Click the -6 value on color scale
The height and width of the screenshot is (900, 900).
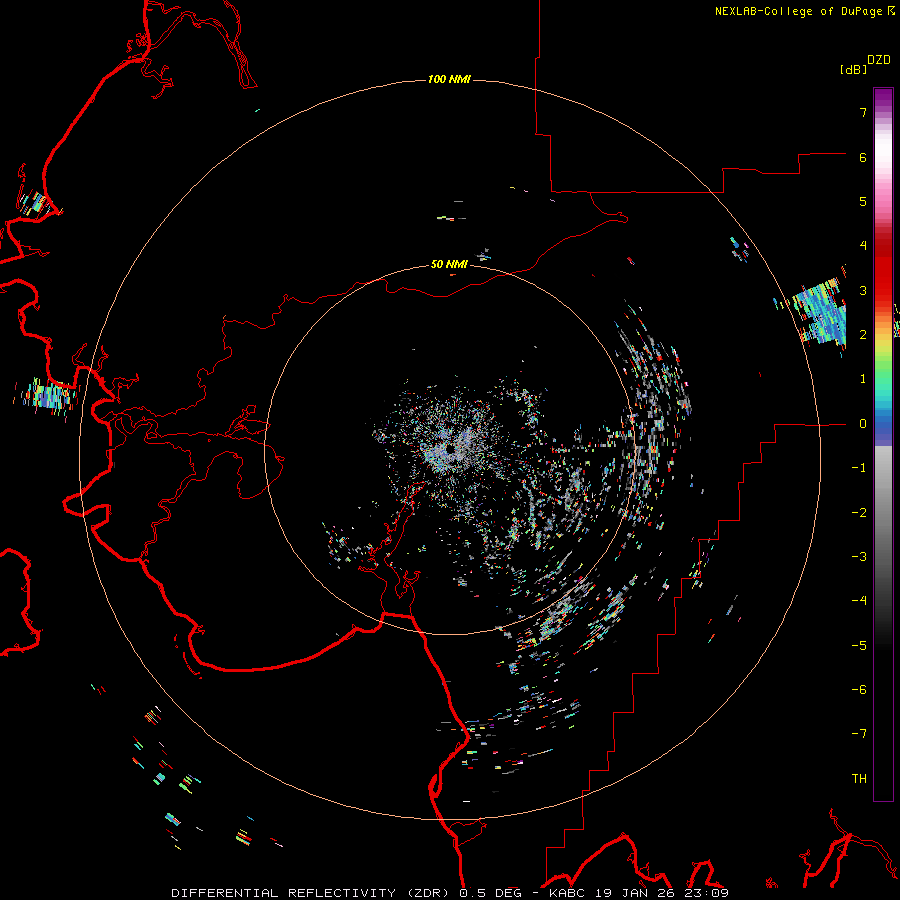coord(859,690)
